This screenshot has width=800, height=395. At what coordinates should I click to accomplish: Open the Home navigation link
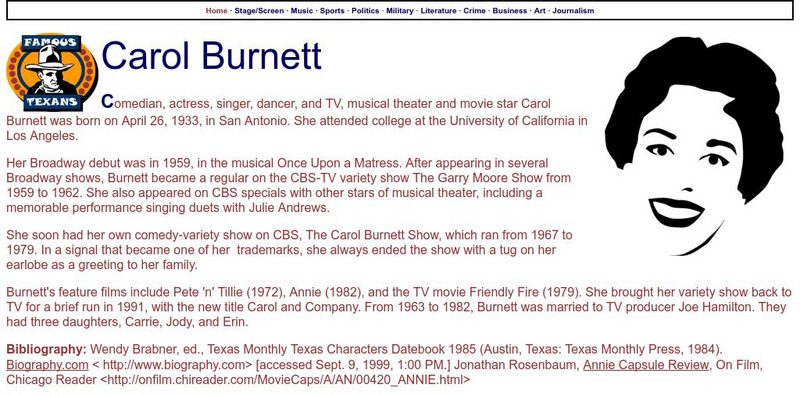216,11
